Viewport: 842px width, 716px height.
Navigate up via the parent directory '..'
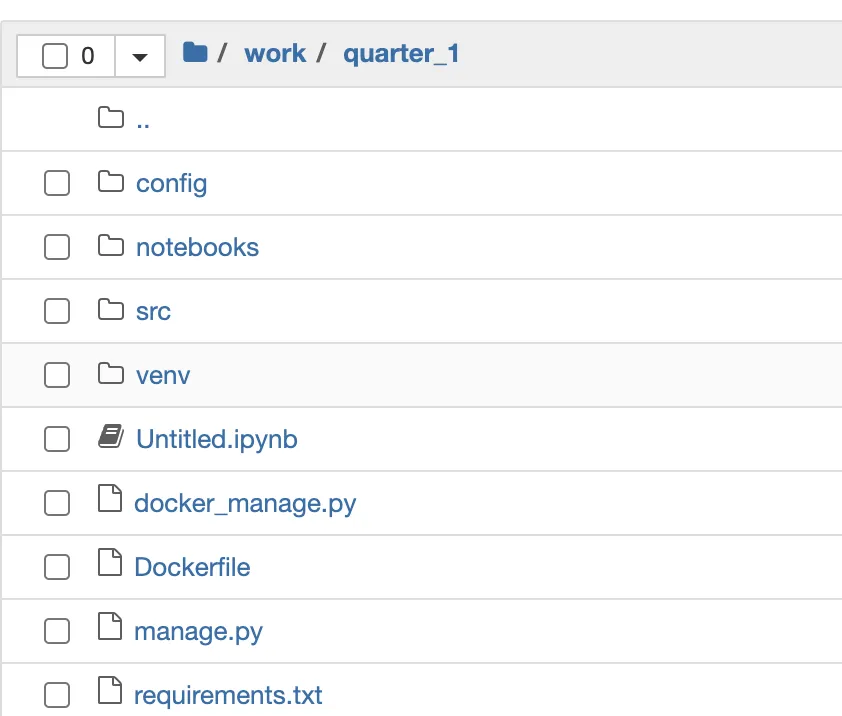click(143, 120)
